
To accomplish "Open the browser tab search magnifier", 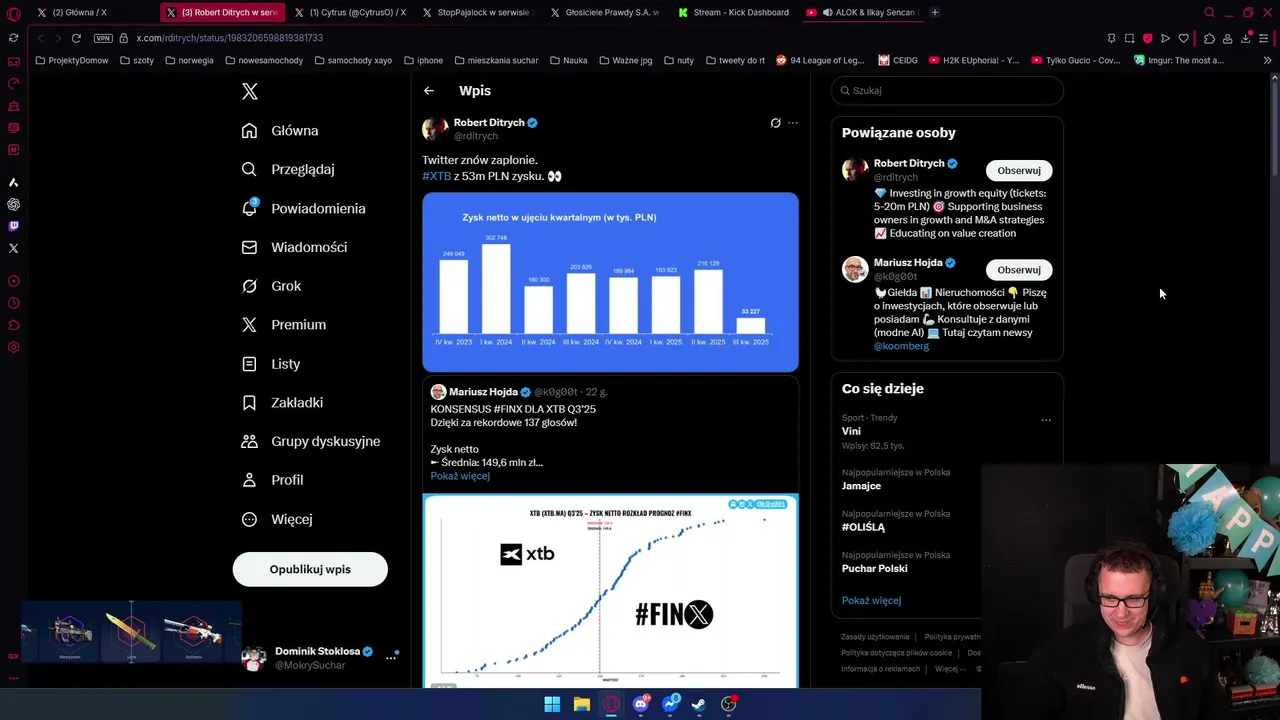I will coord(1209,13).
